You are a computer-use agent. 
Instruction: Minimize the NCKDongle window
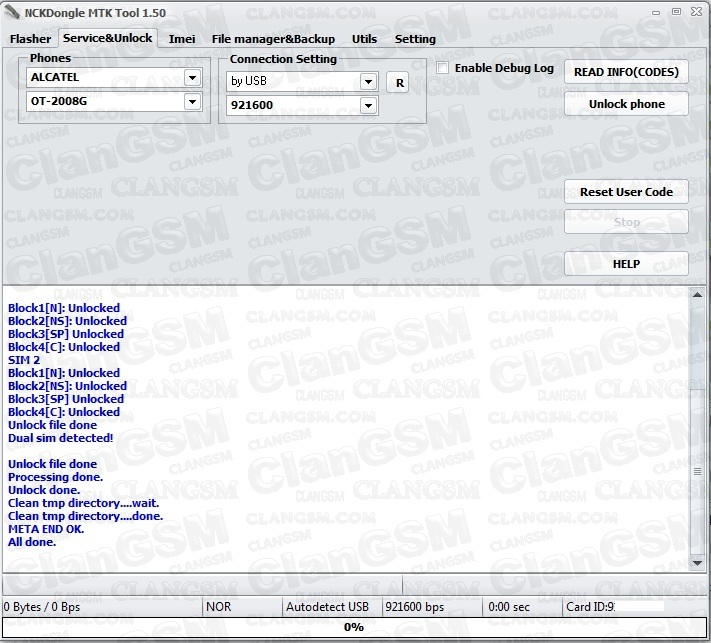656,13
